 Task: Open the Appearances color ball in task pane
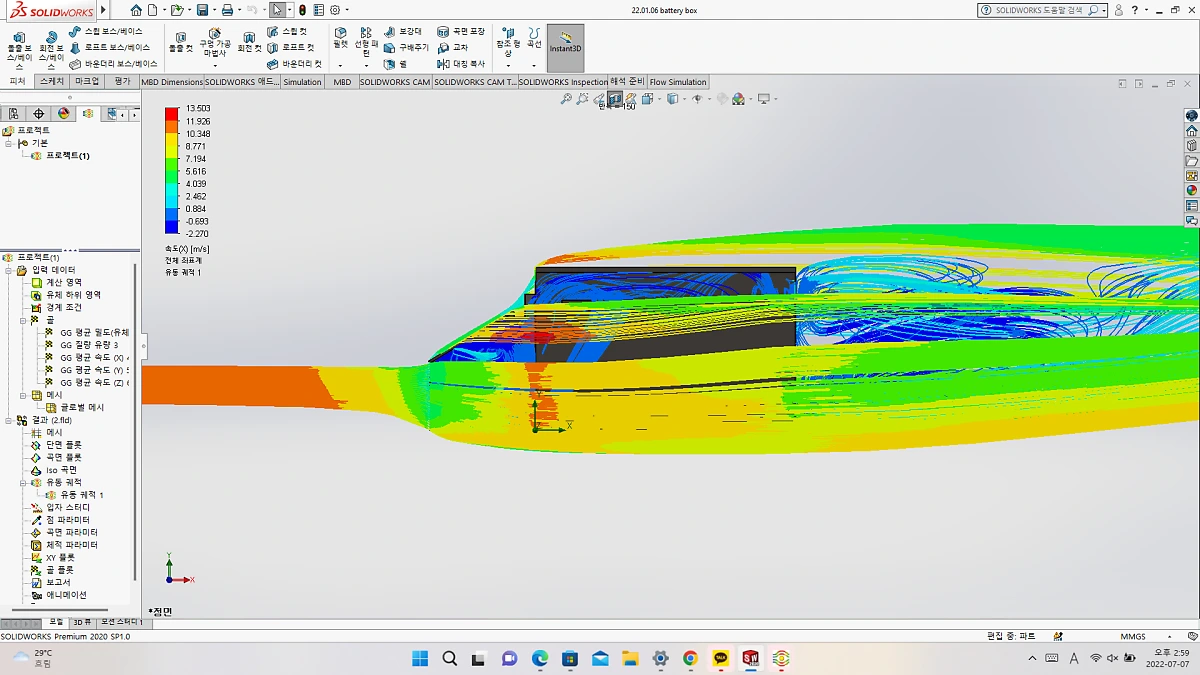(1191, 190)
